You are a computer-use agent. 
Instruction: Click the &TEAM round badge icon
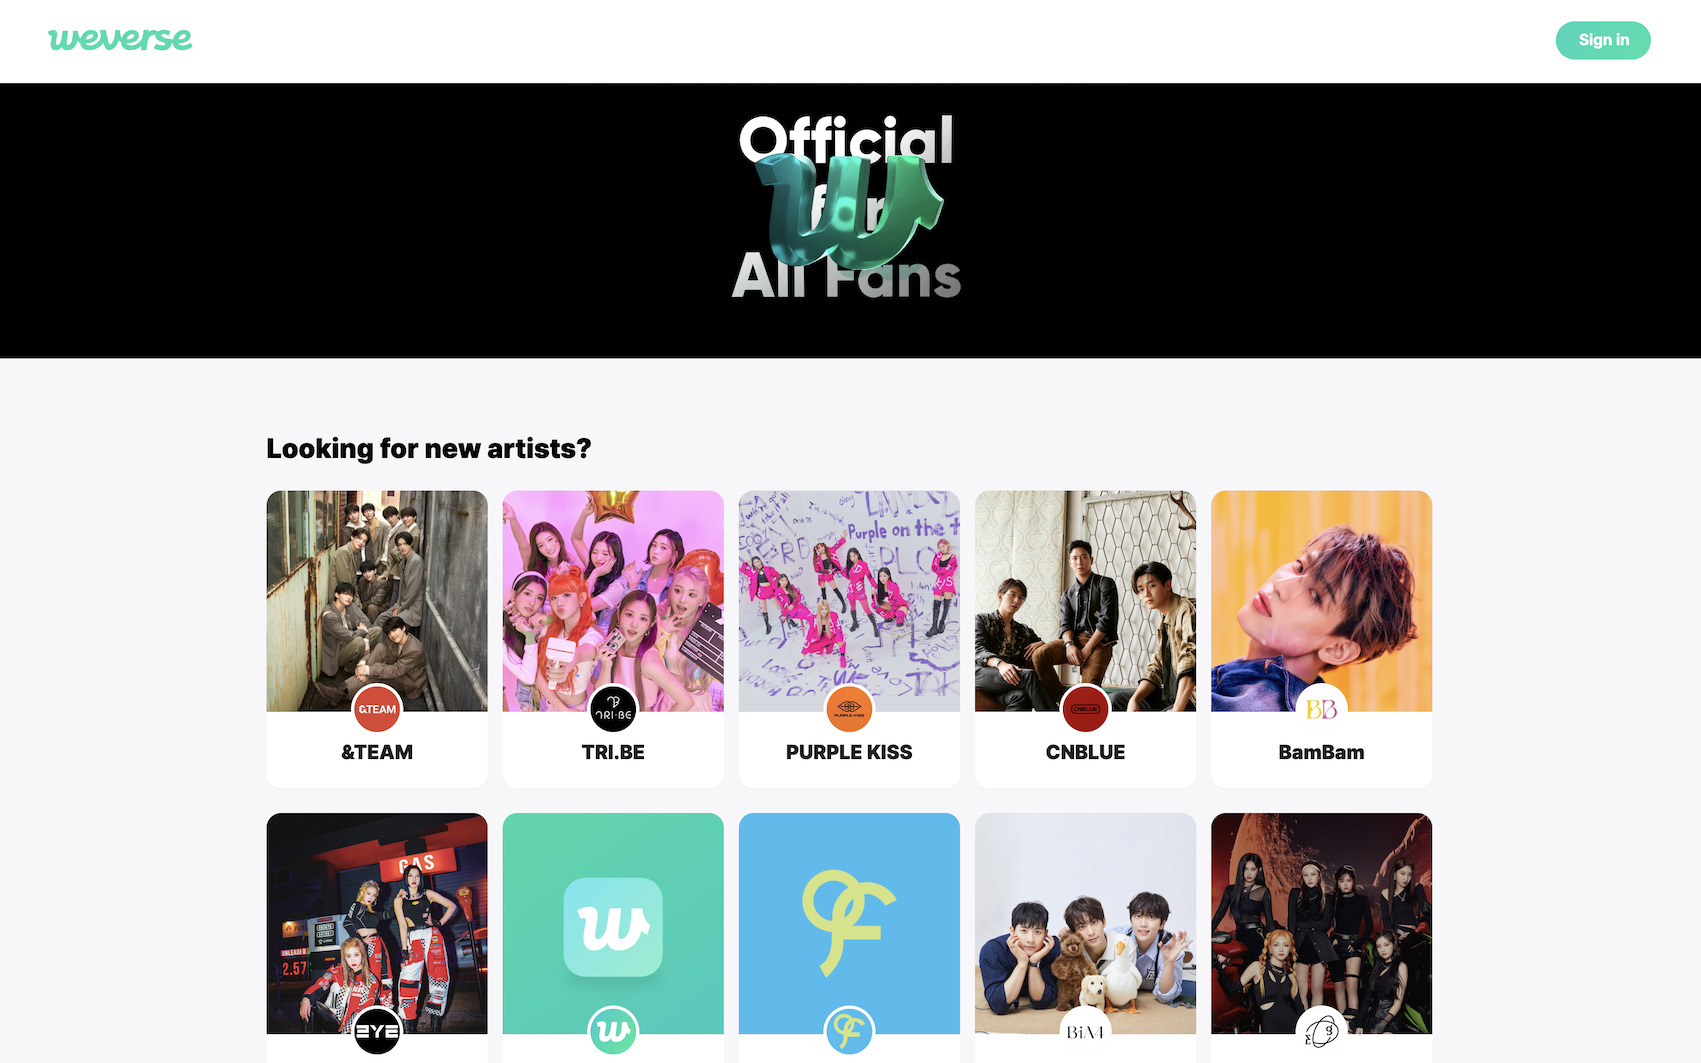(x=377, y=709)
